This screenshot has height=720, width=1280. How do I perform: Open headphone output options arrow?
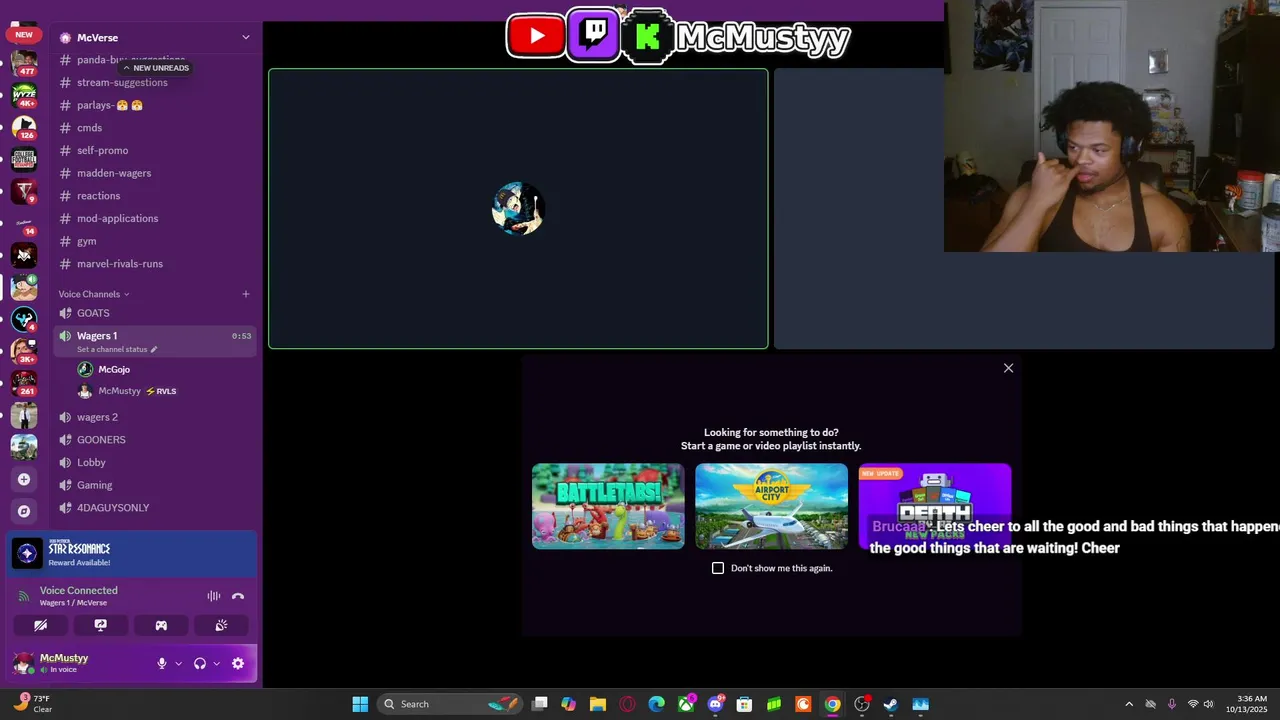tap(216, 663)
